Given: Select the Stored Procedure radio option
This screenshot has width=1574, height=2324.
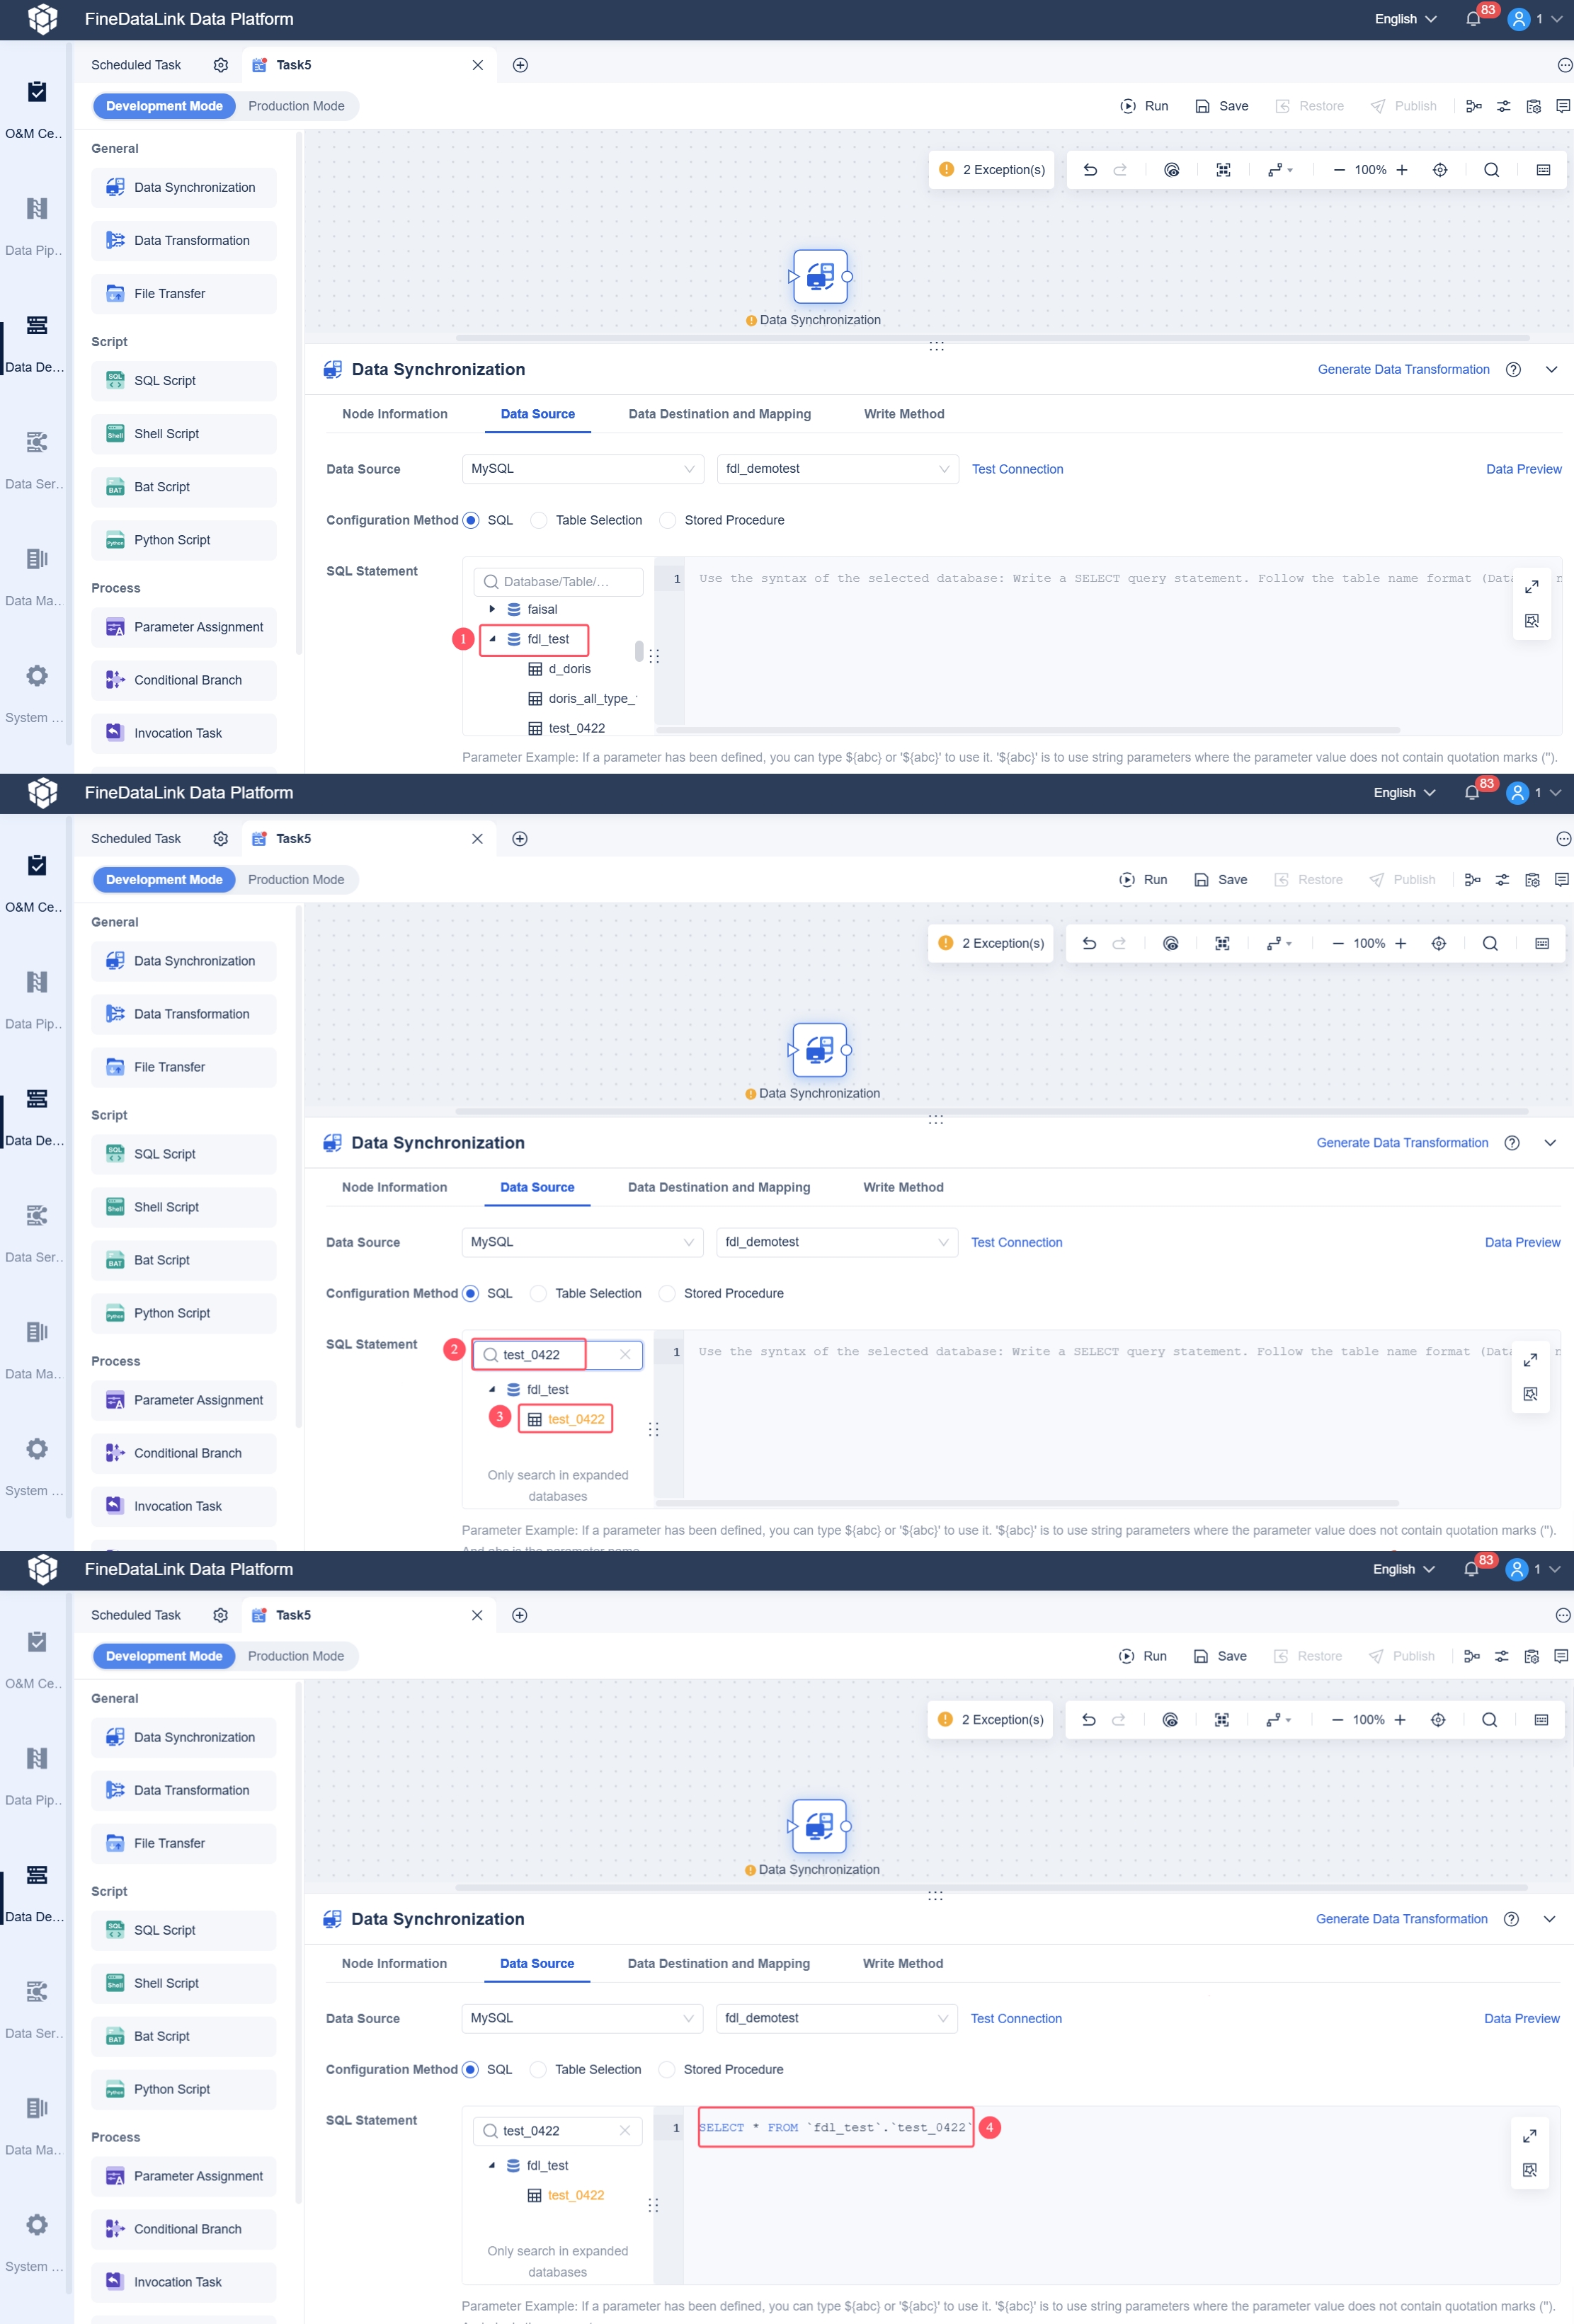Looking at the screenshot, I should tap(668, 520).
